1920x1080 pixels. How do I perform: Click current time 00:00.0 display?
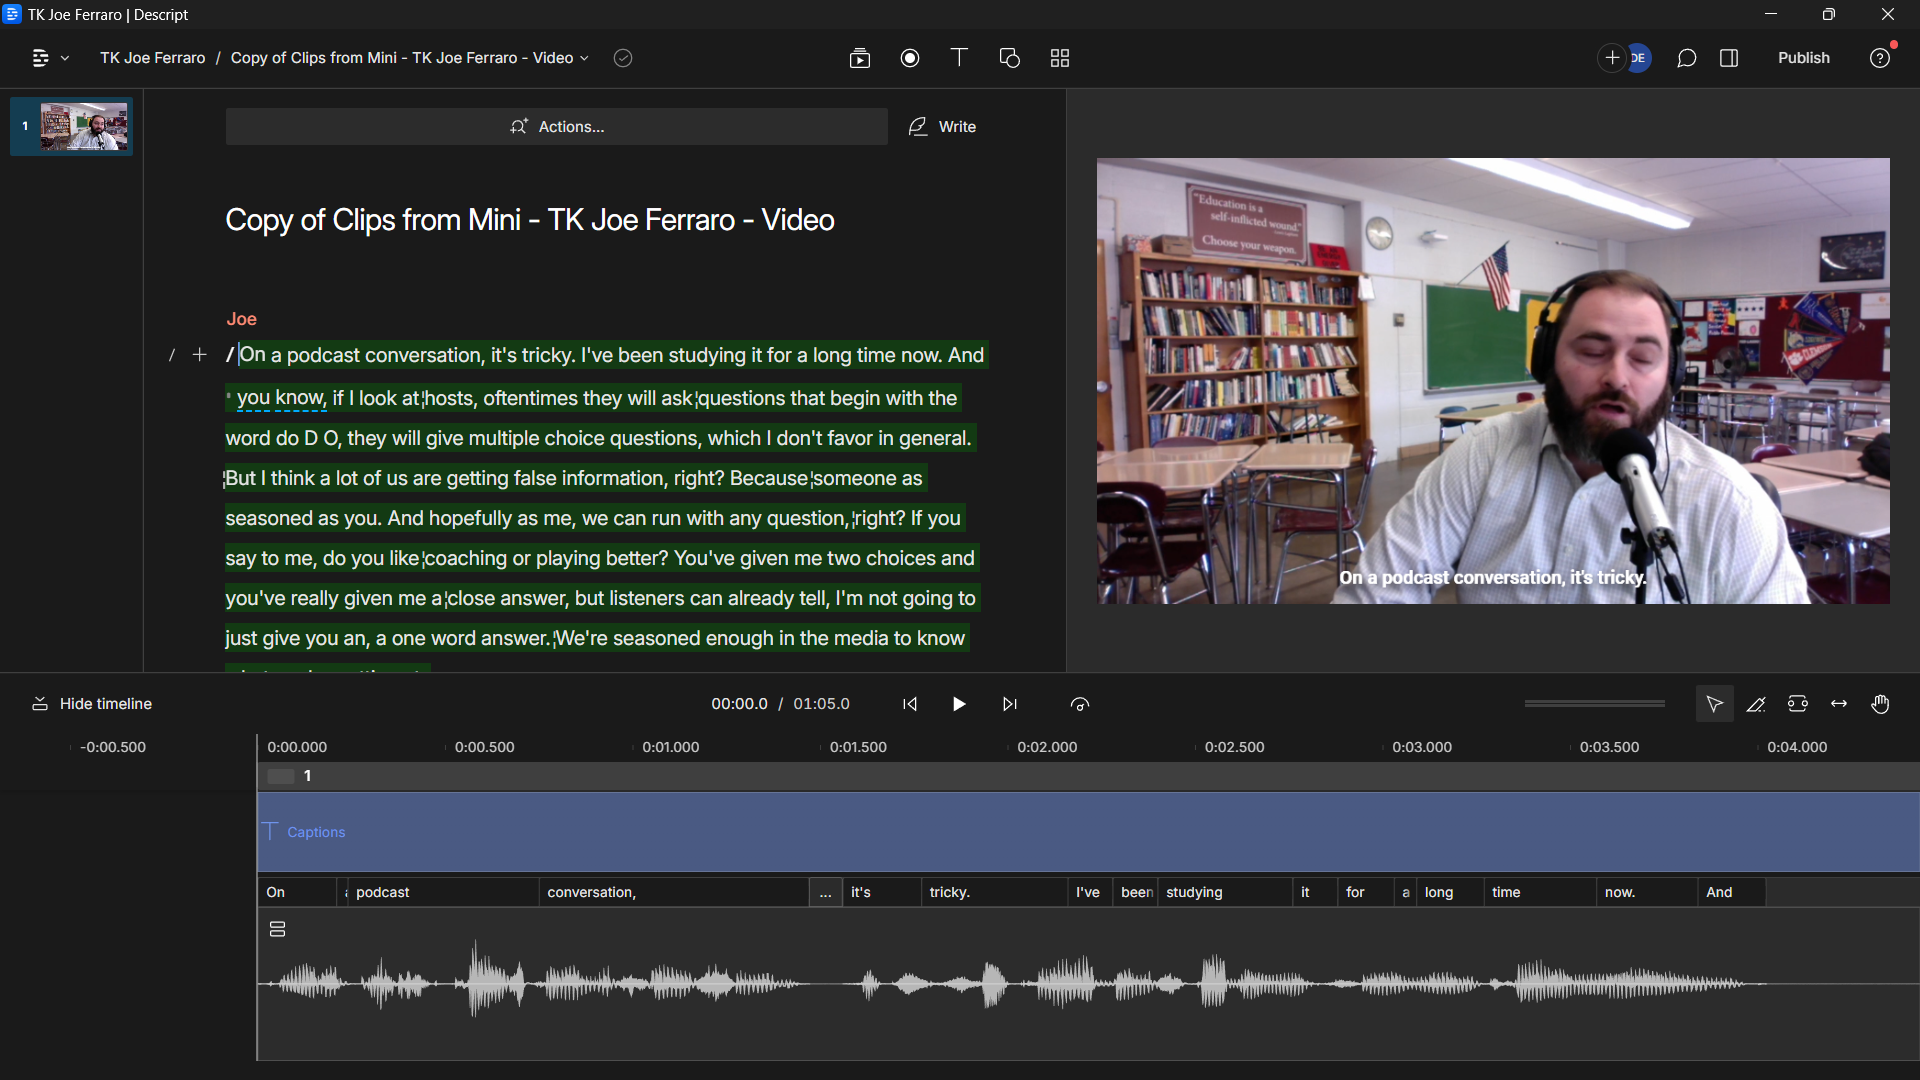(739, 704)
